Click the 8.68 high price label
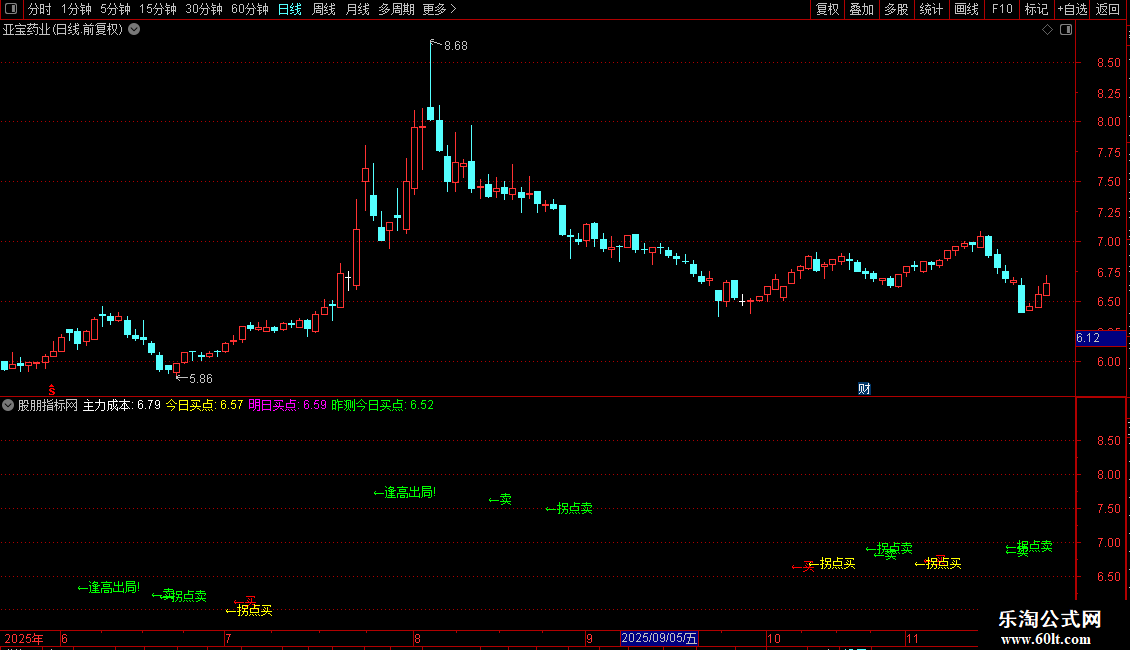This screenshot has height=650, width=1130. tap(455, 45)
